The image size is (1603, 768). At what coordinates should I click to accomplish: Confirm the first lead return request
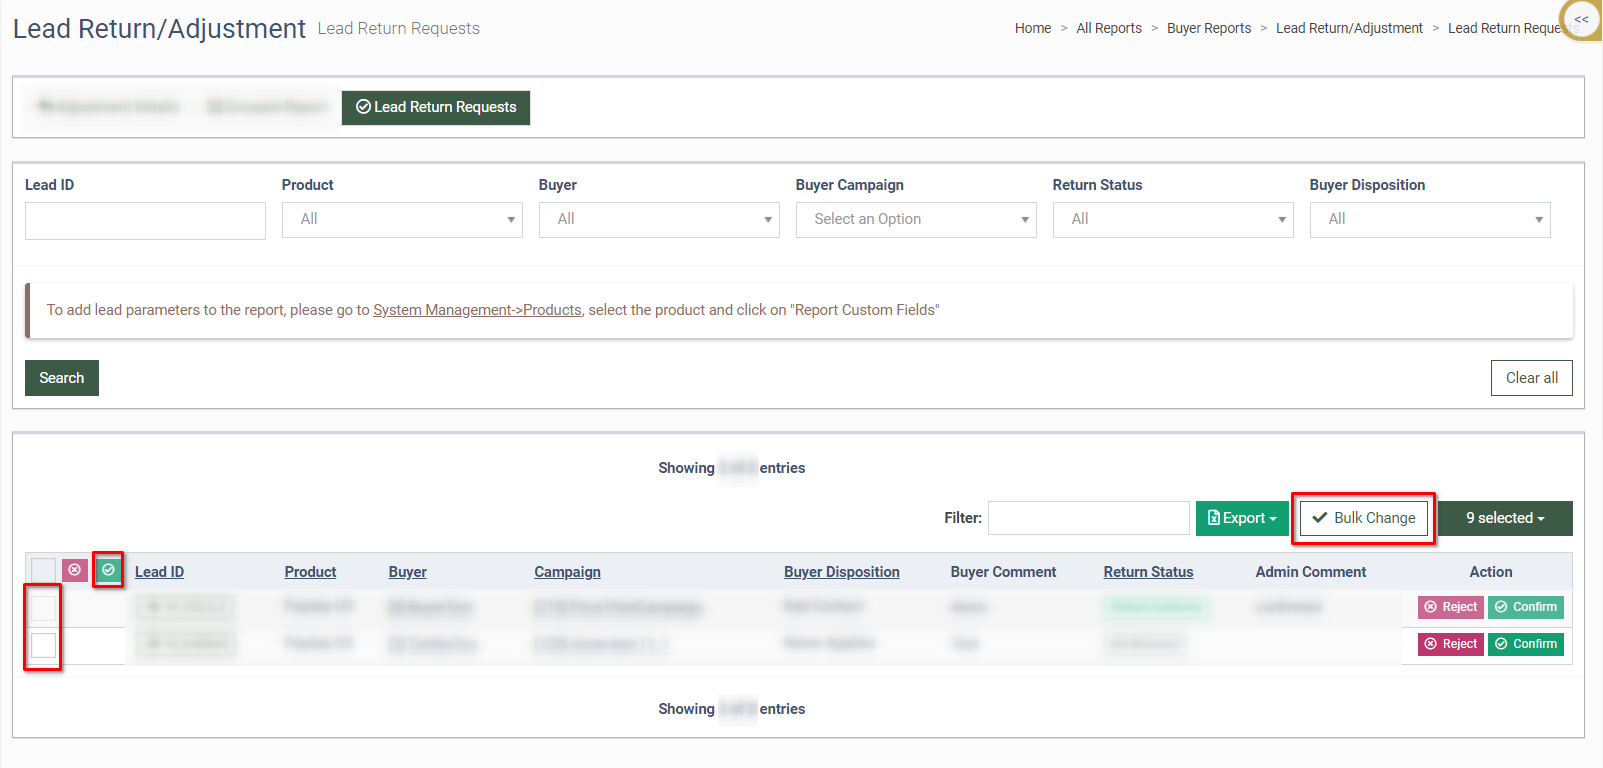click(1525, 607)
